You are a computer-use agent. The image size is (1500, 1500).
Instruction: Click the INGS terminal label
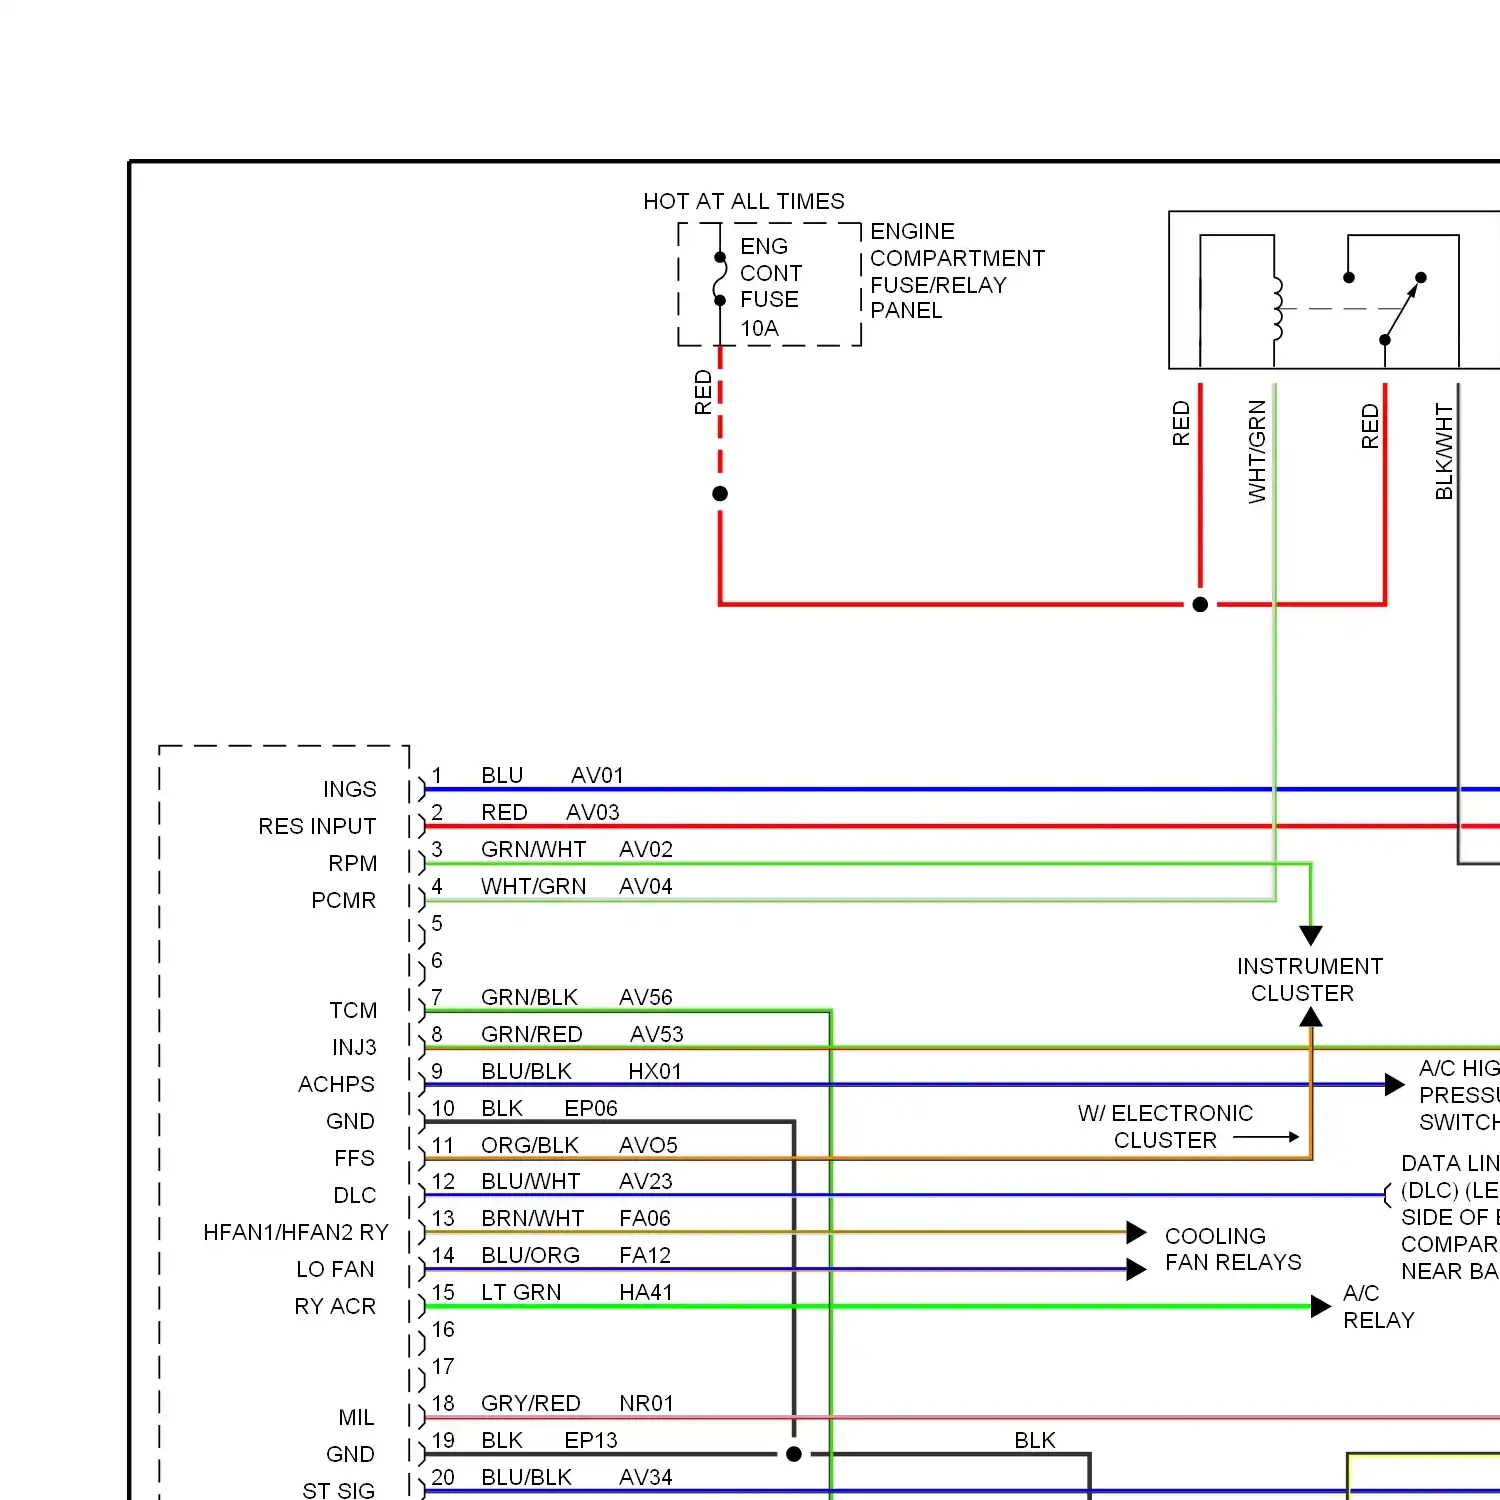click(x=350, y=789)
